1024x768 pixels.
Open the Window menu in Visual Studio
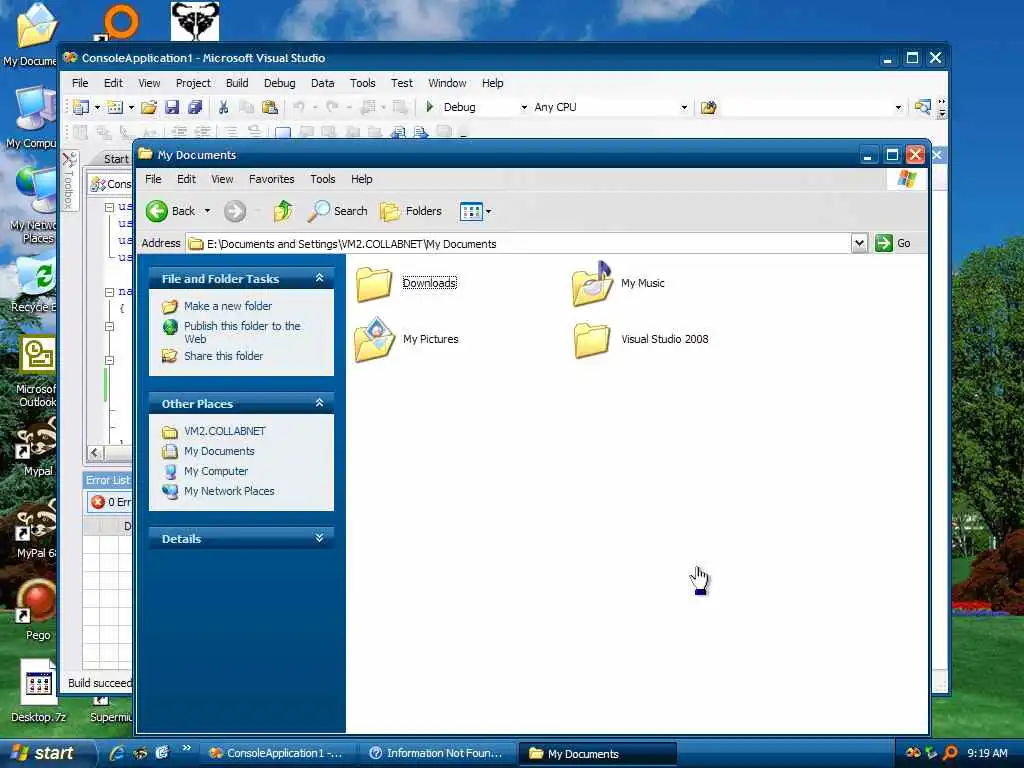(x=447, y=83)
